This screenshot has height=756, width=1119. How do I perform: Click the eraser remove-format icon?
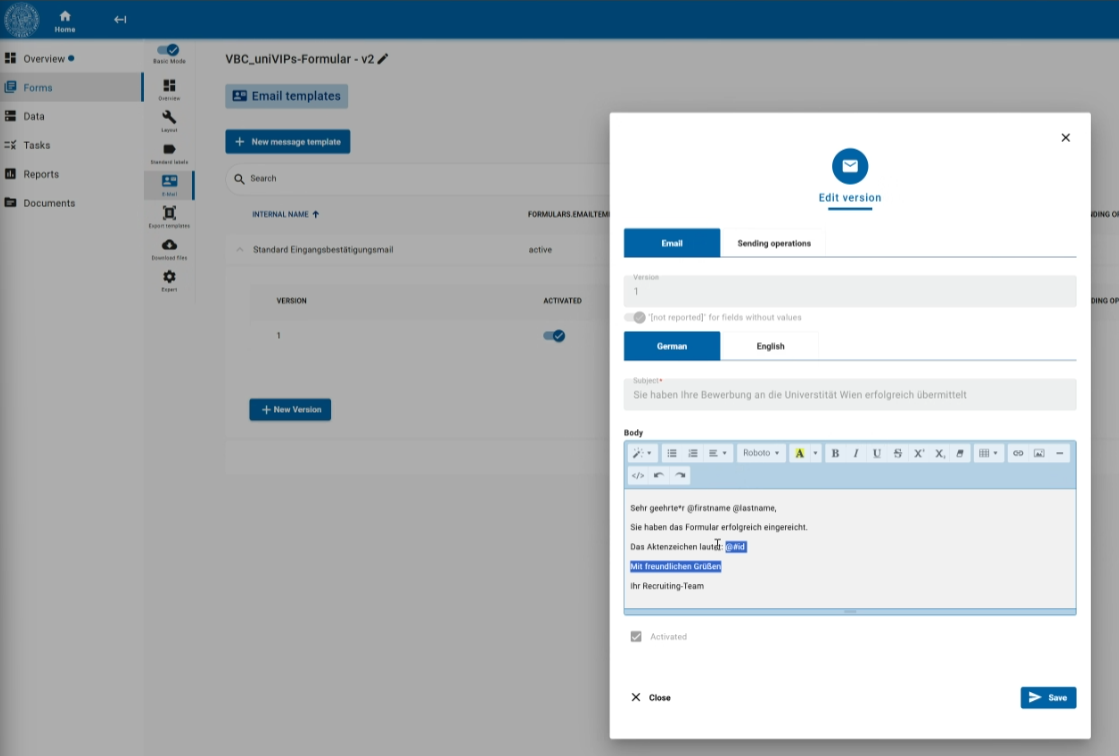tap(961, 453)
